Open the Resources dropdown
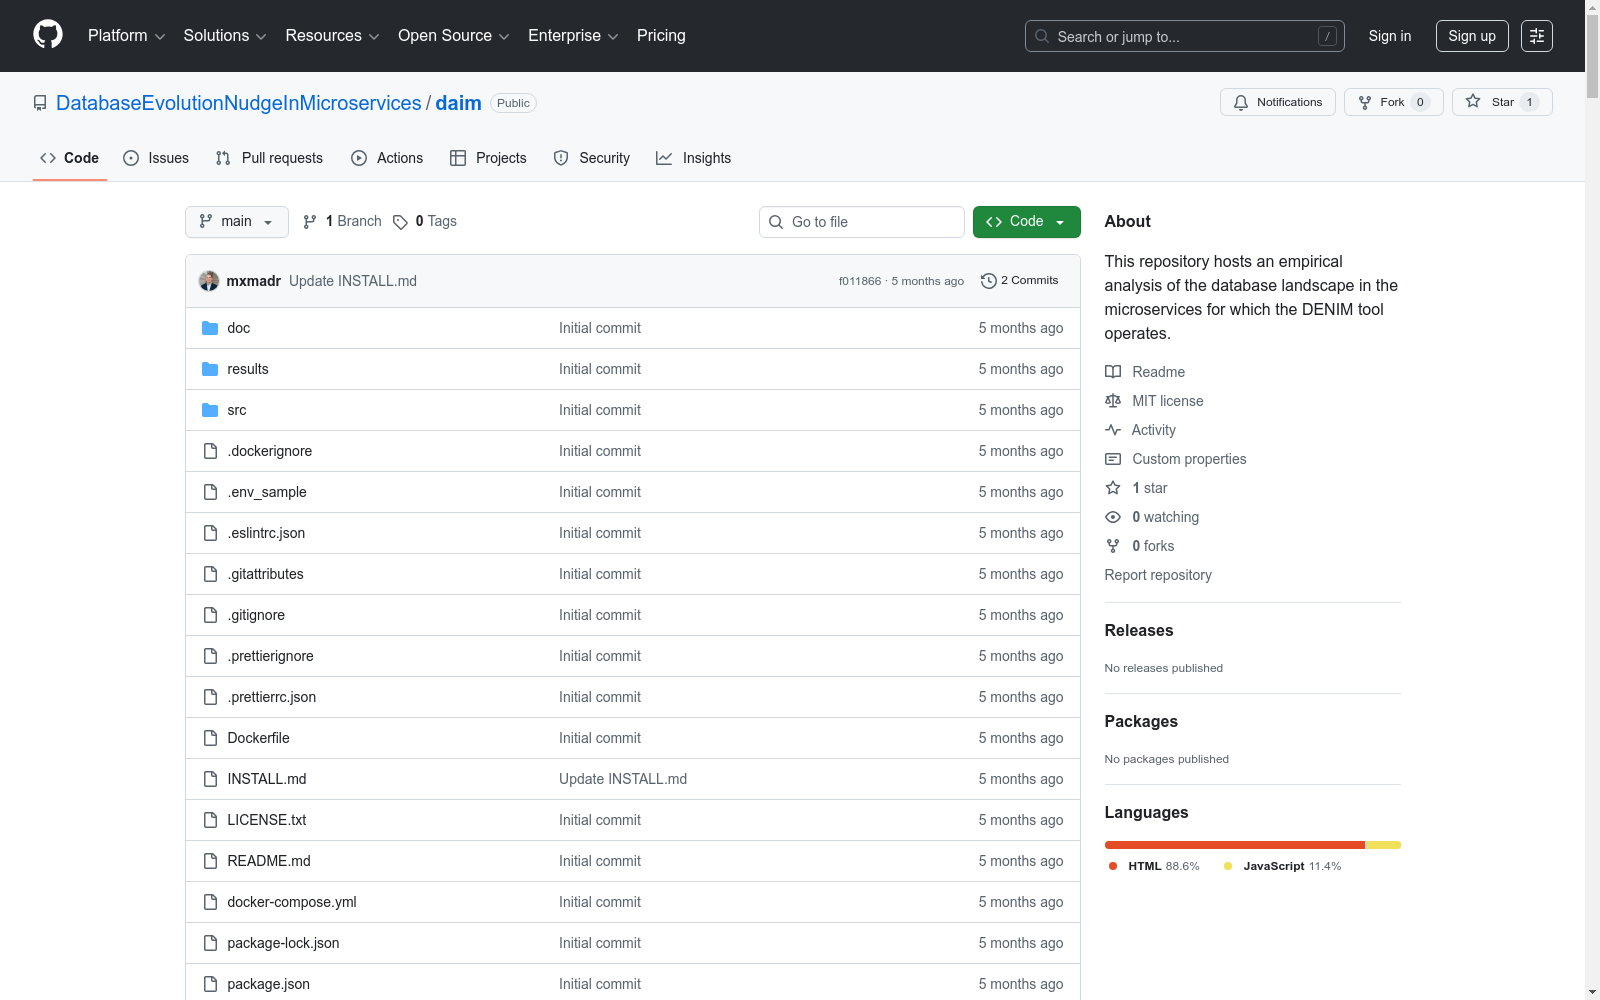This screenshot has width=1600, height=1000. [332, 36]
